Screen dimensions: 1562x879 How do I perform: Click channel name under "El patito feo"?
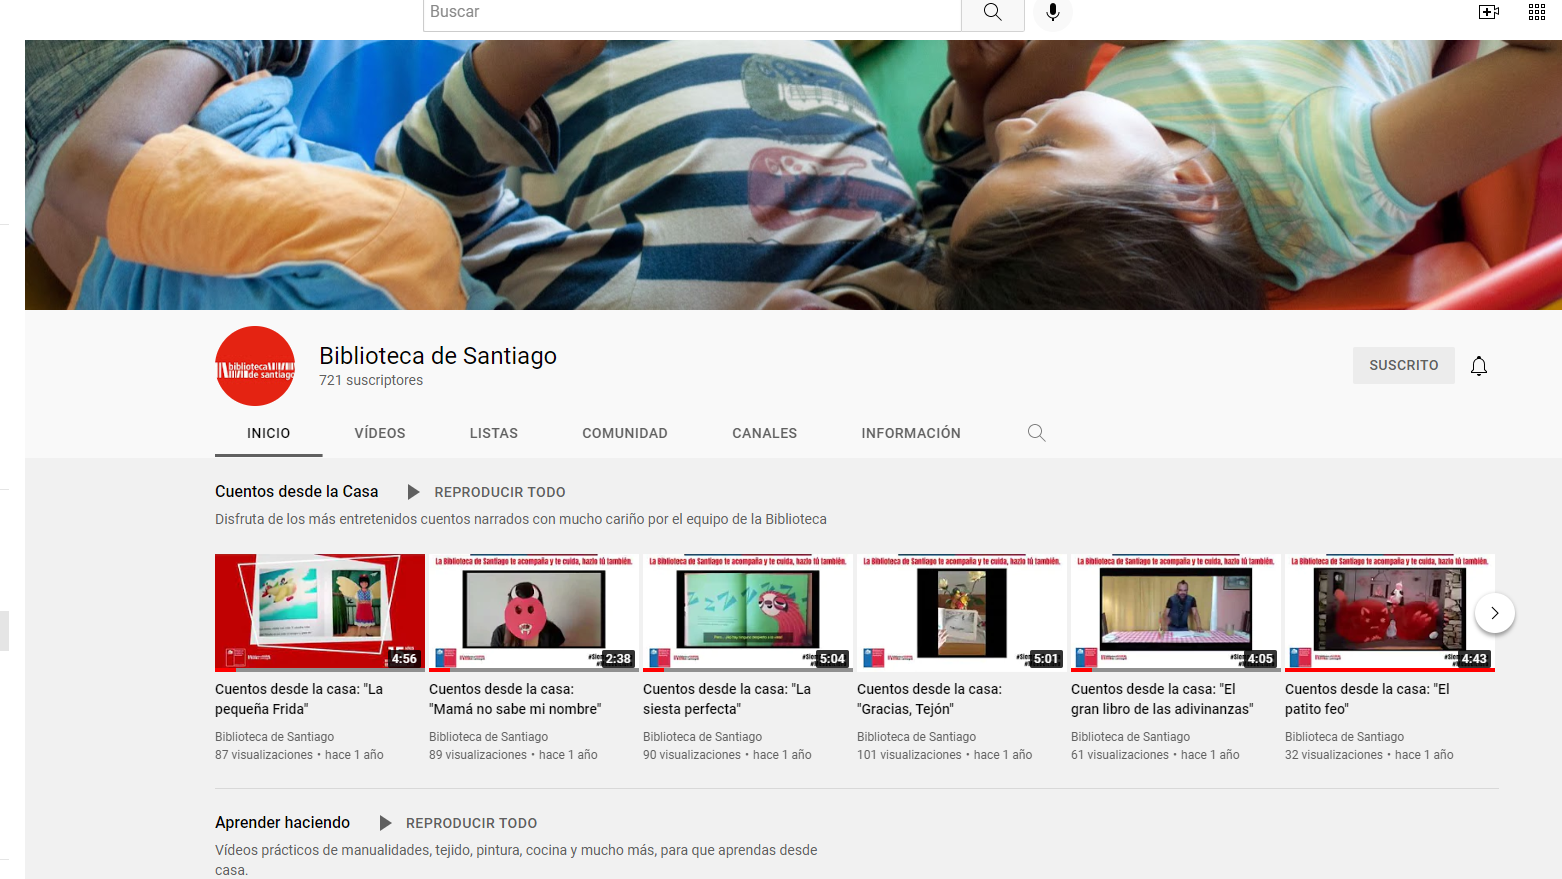click(1345, 737)
